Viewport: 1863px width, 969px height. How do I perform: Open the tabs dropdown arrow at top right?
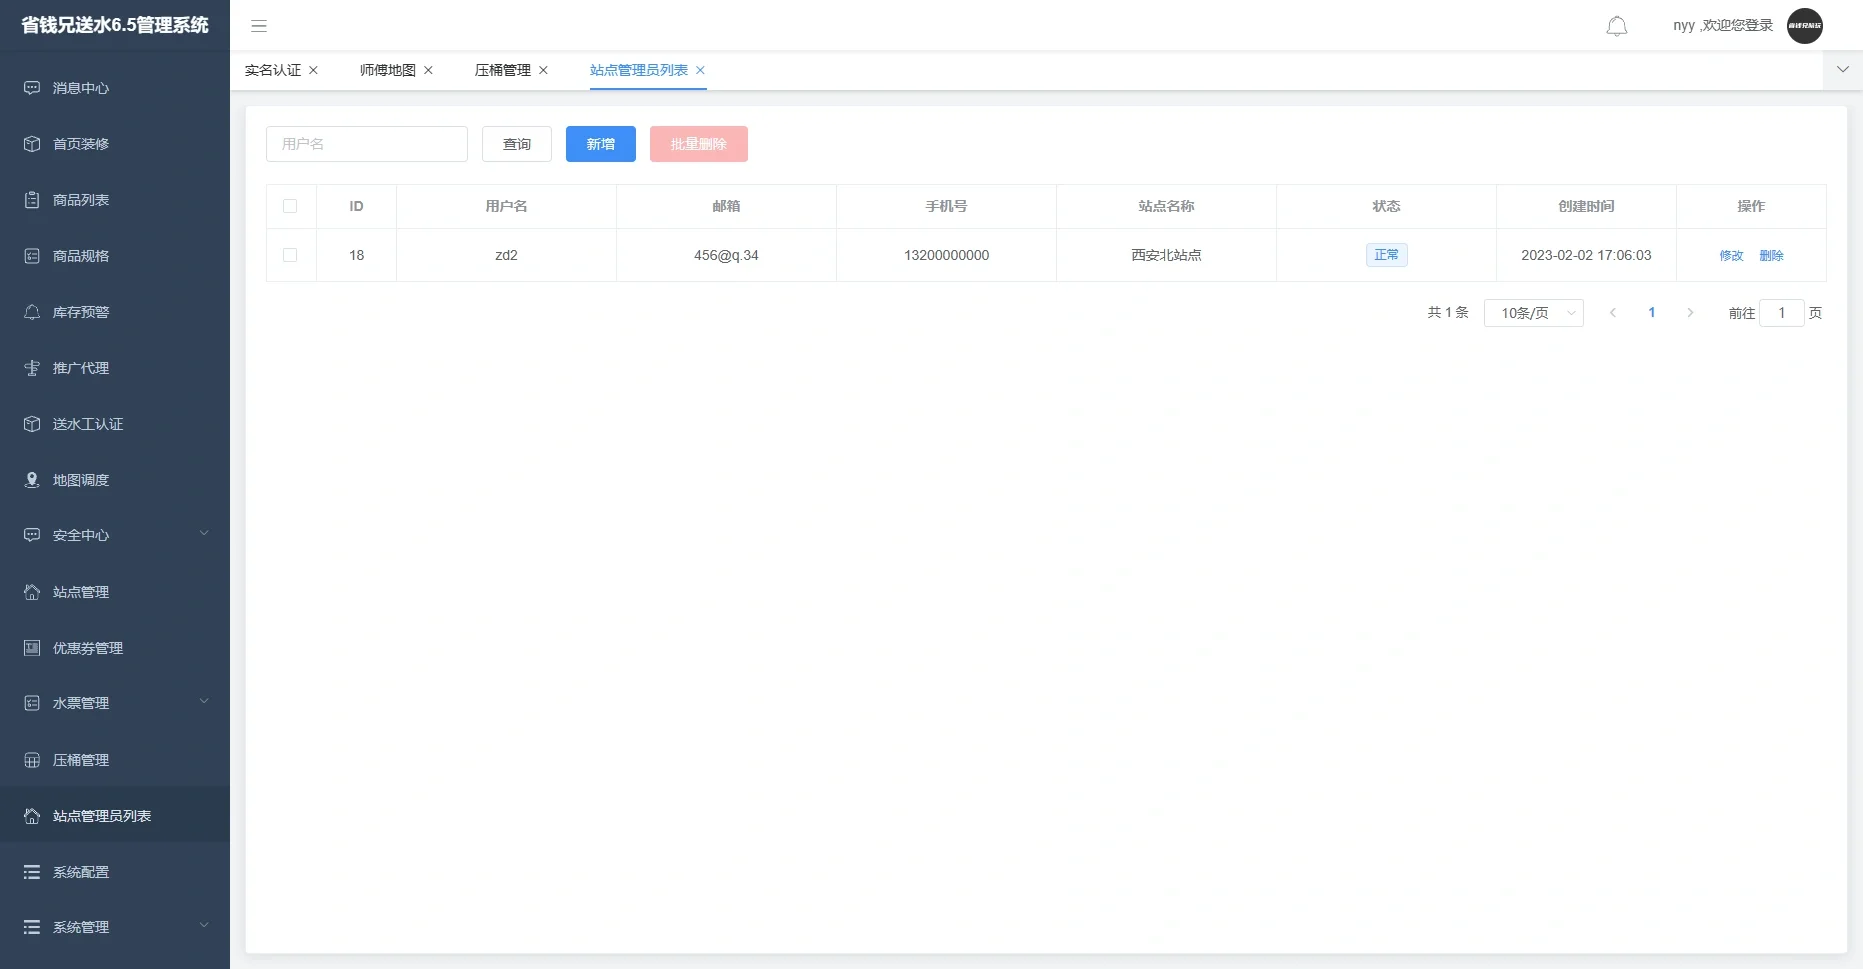click(1842, 70)
